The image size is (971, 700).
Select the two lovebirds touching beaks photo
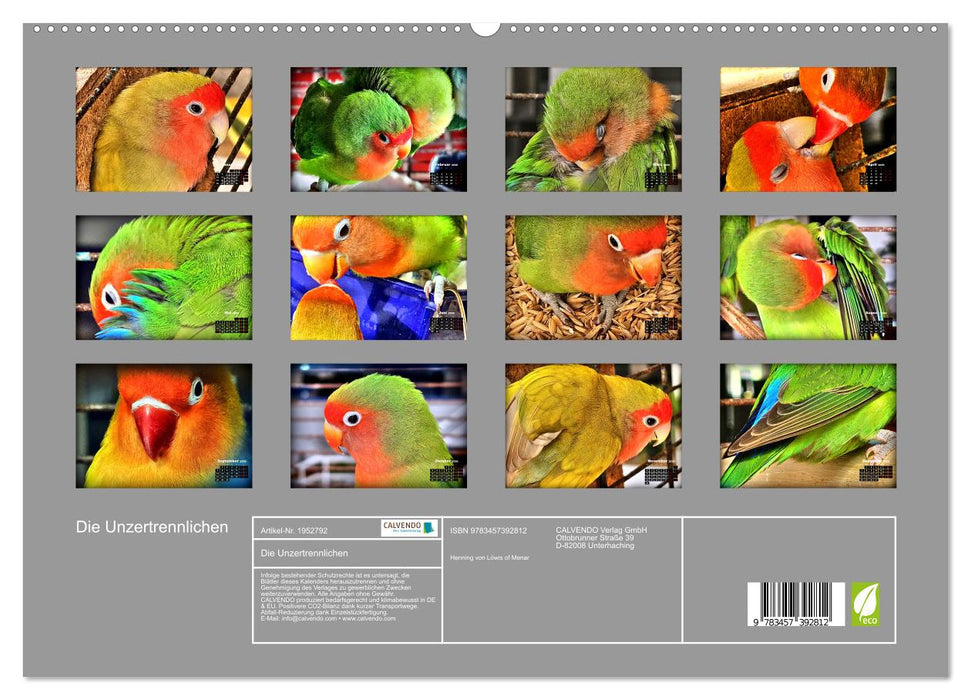[x=807, y=129]
